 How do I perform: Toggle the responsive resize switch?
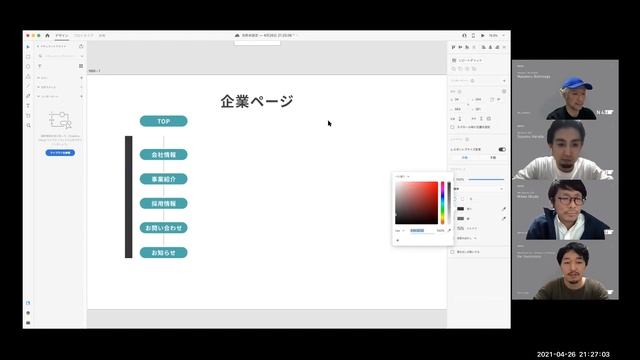[x=502, y=149]
